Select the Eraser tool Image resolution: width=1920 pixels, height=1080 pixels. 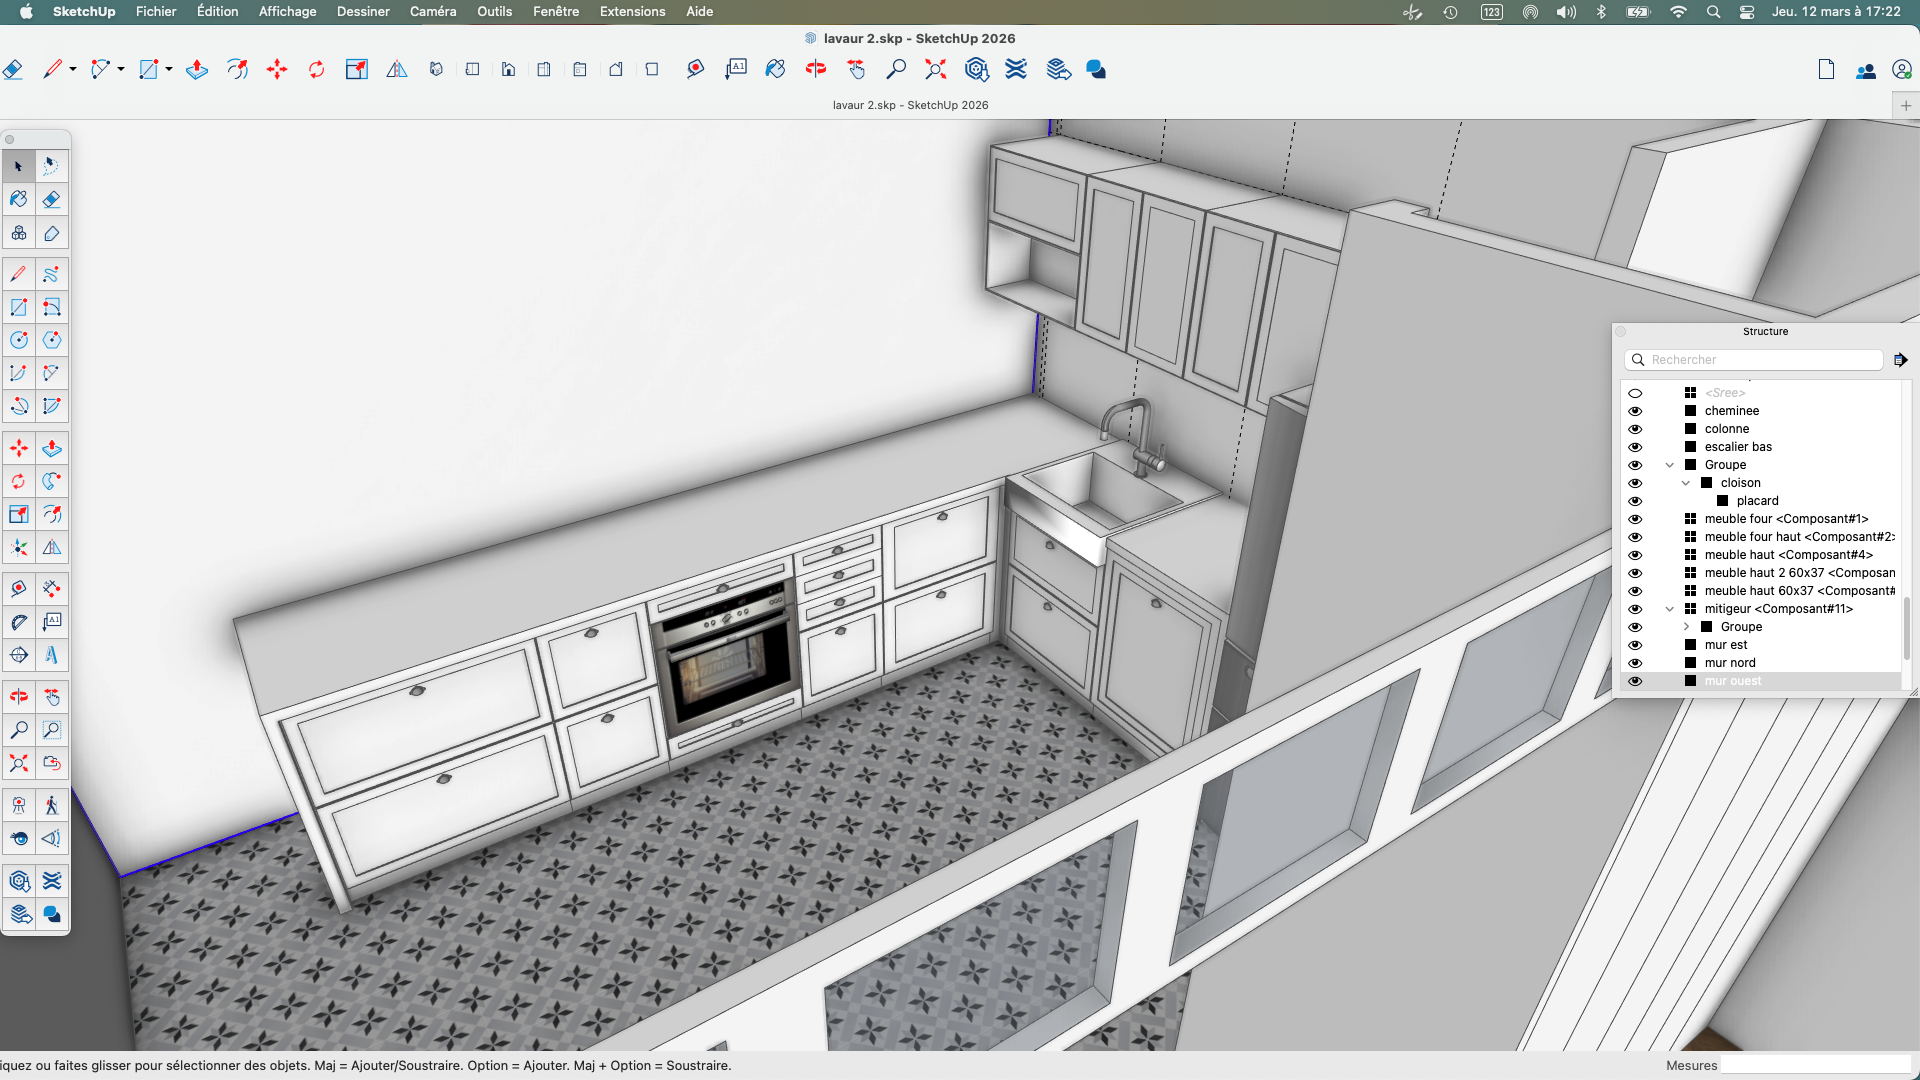tap(51, 199)
